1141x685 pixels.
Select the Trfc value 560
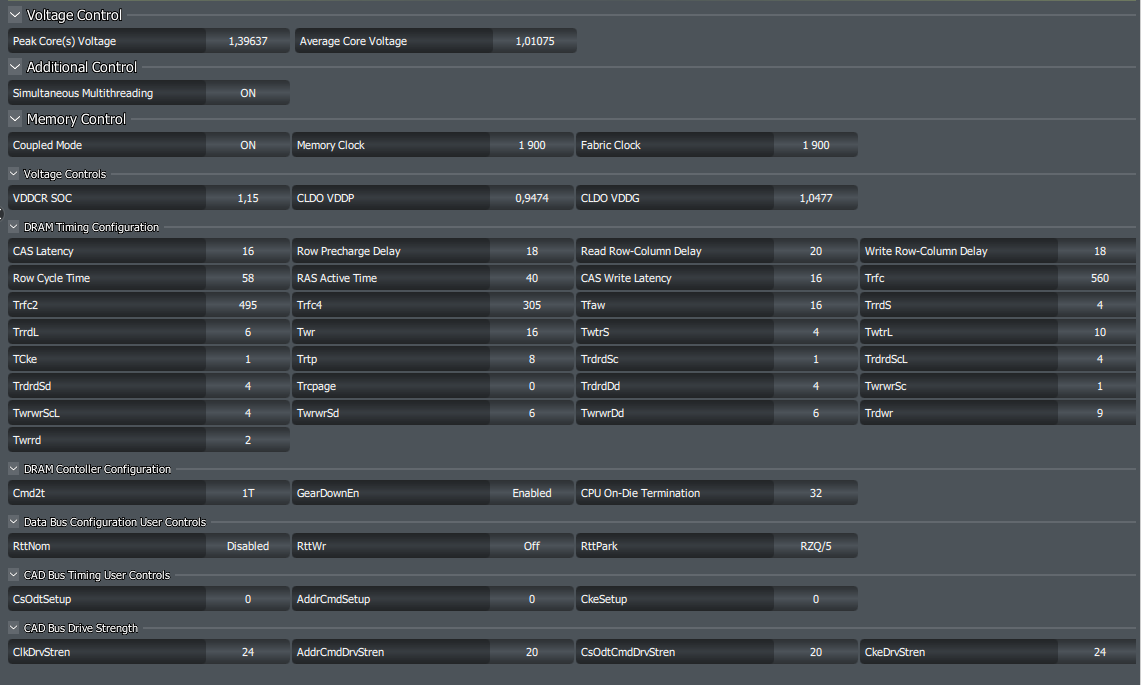pos(1100,278)
